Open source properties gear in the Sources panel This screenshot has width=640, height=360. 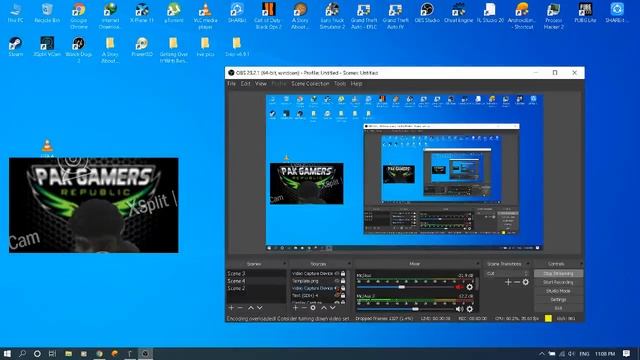click(x=313, y=308)
